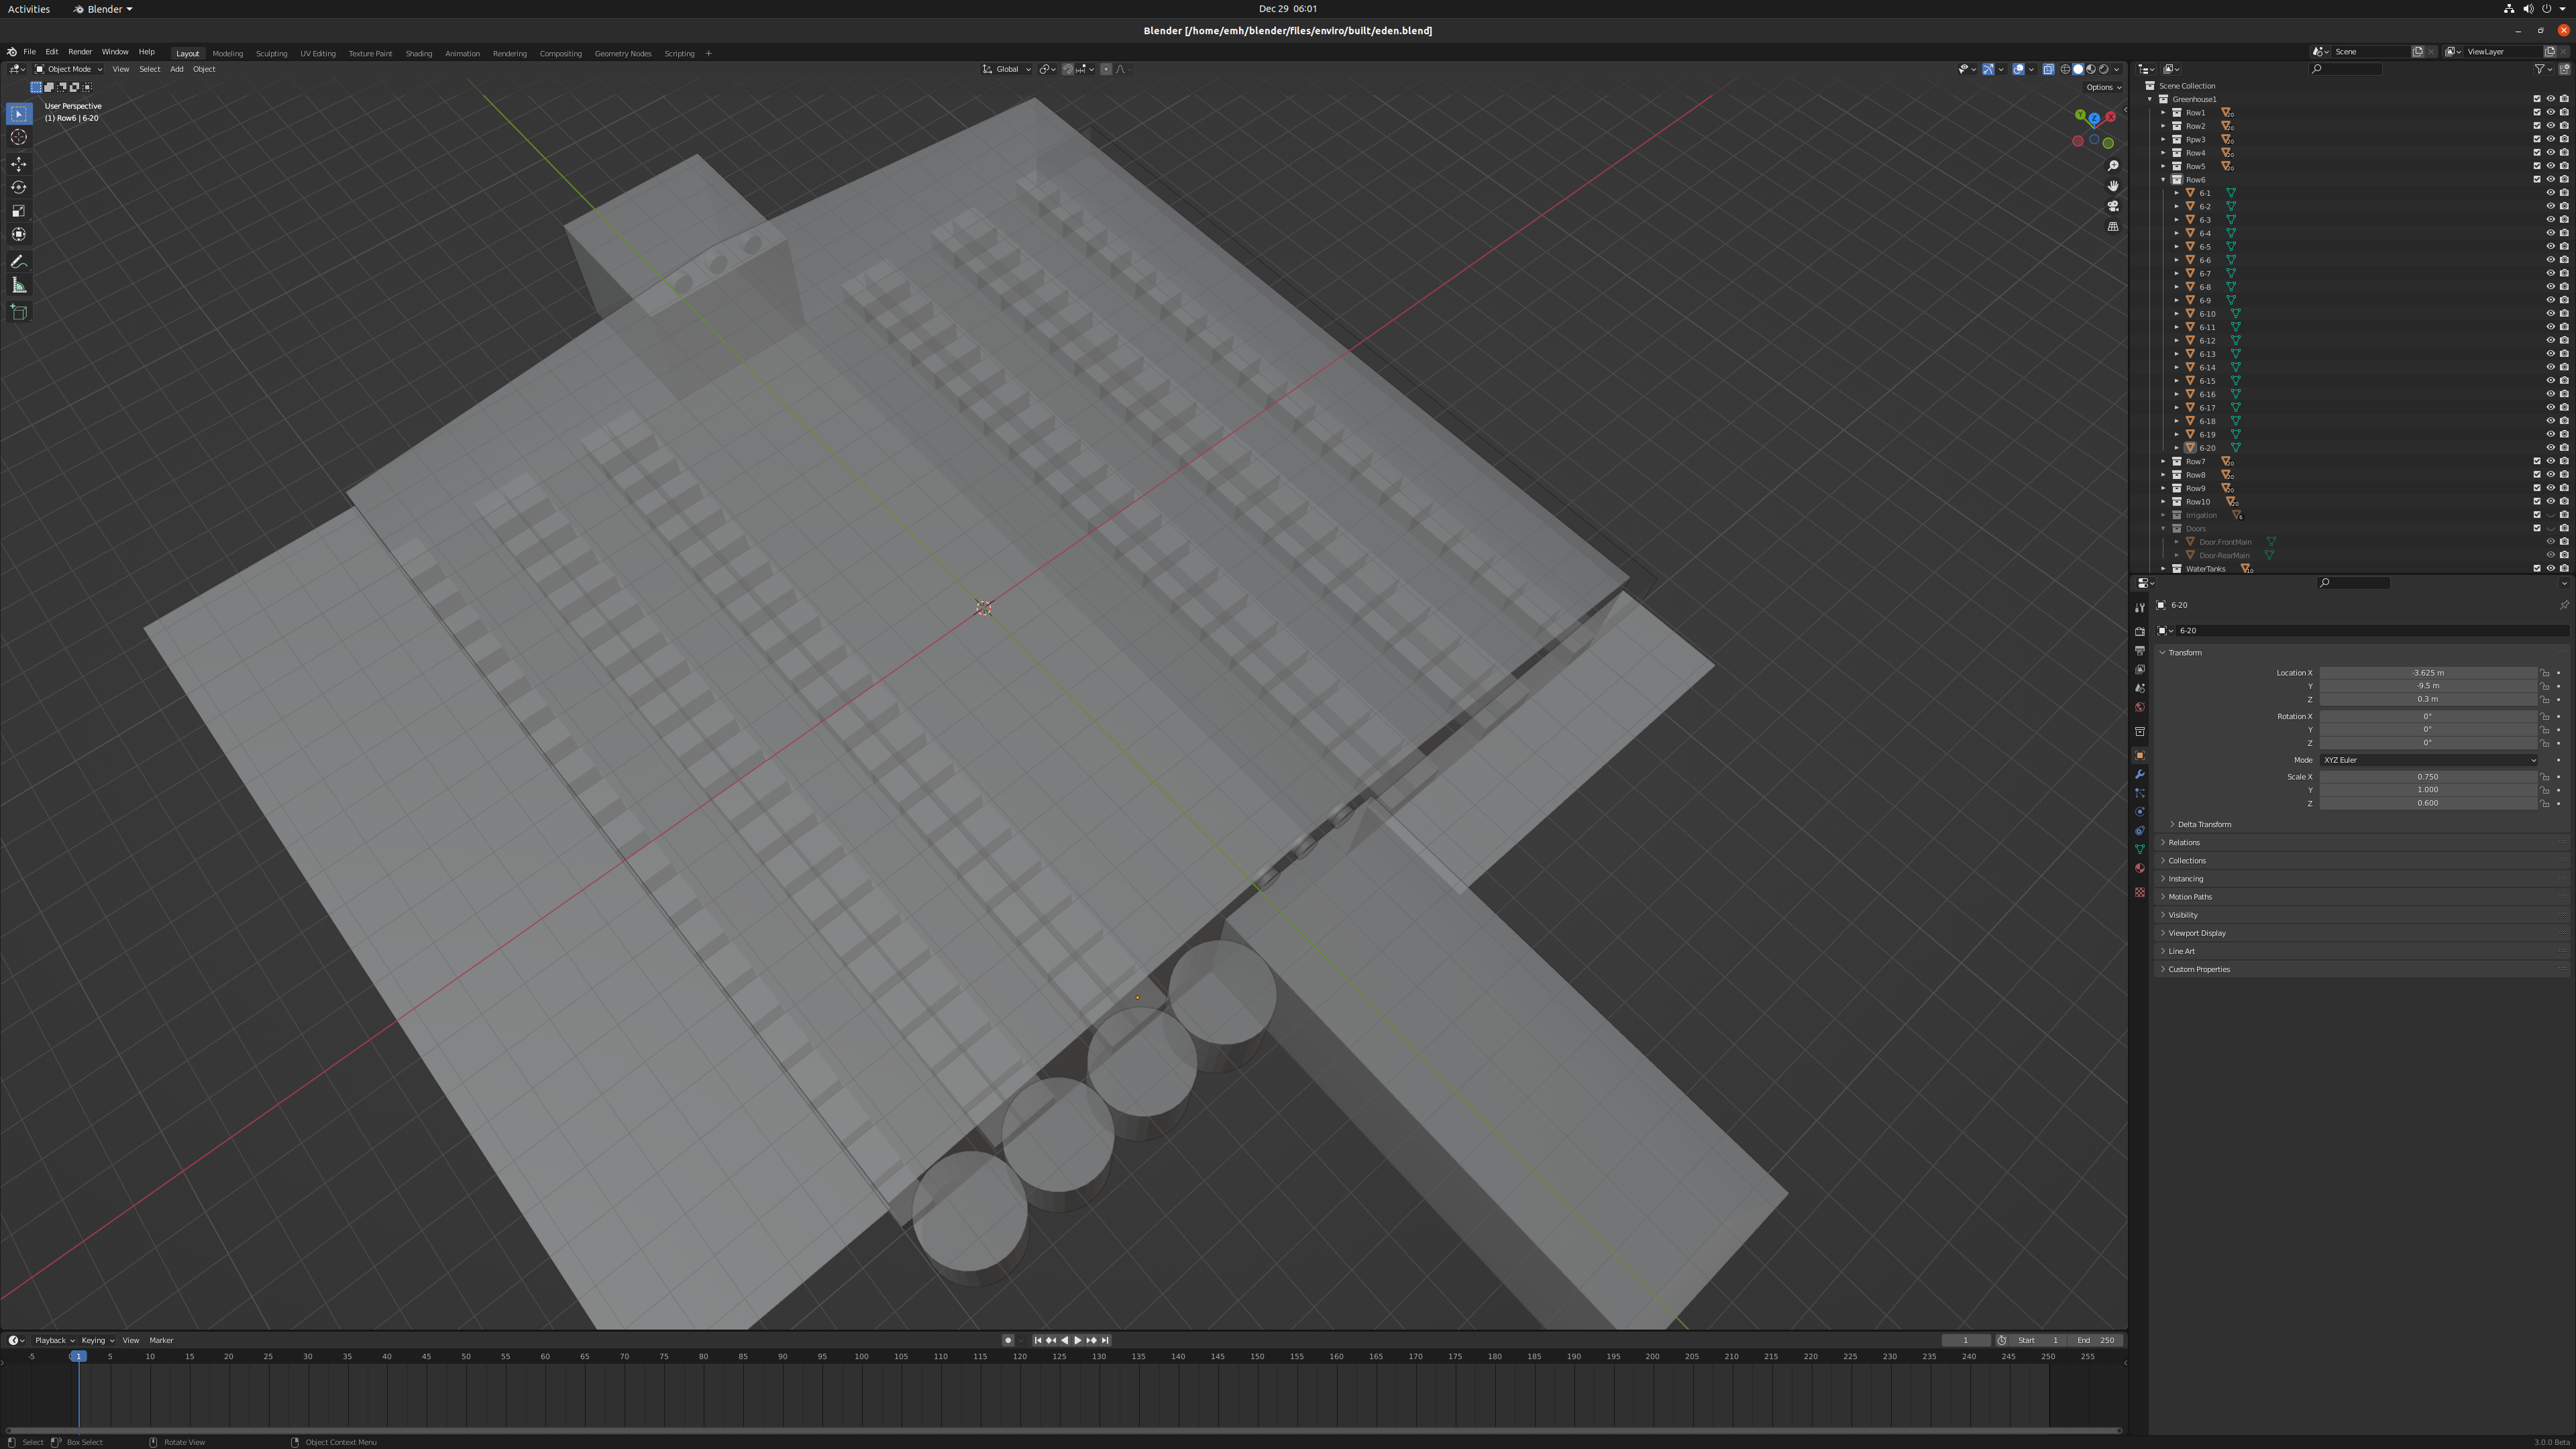Click the Z axis on navigation gizmo
The height and width of the screenshot is (1449, 2576).
pos(2094,119)
